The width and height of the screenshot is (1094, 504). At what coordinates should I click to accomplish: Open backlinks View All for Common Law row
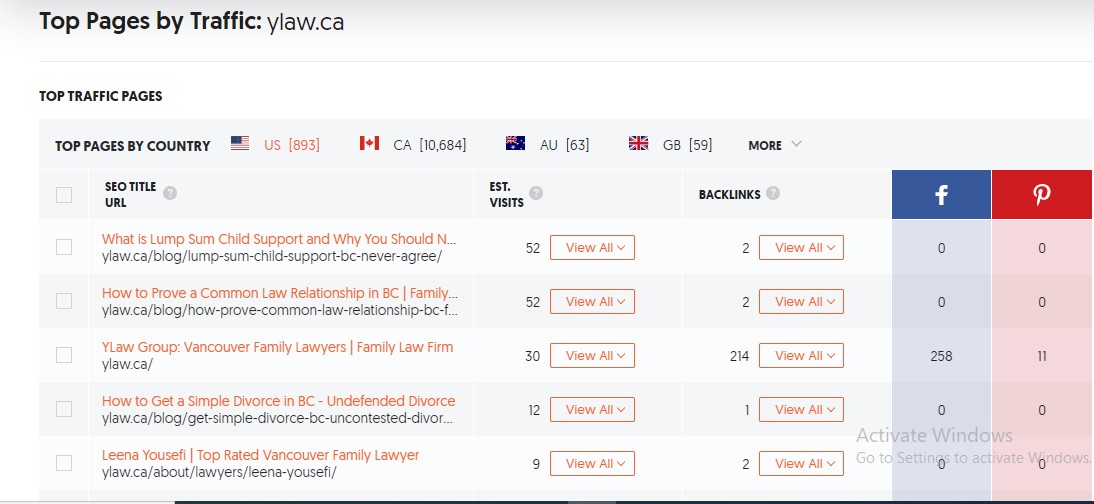point(801,302)
